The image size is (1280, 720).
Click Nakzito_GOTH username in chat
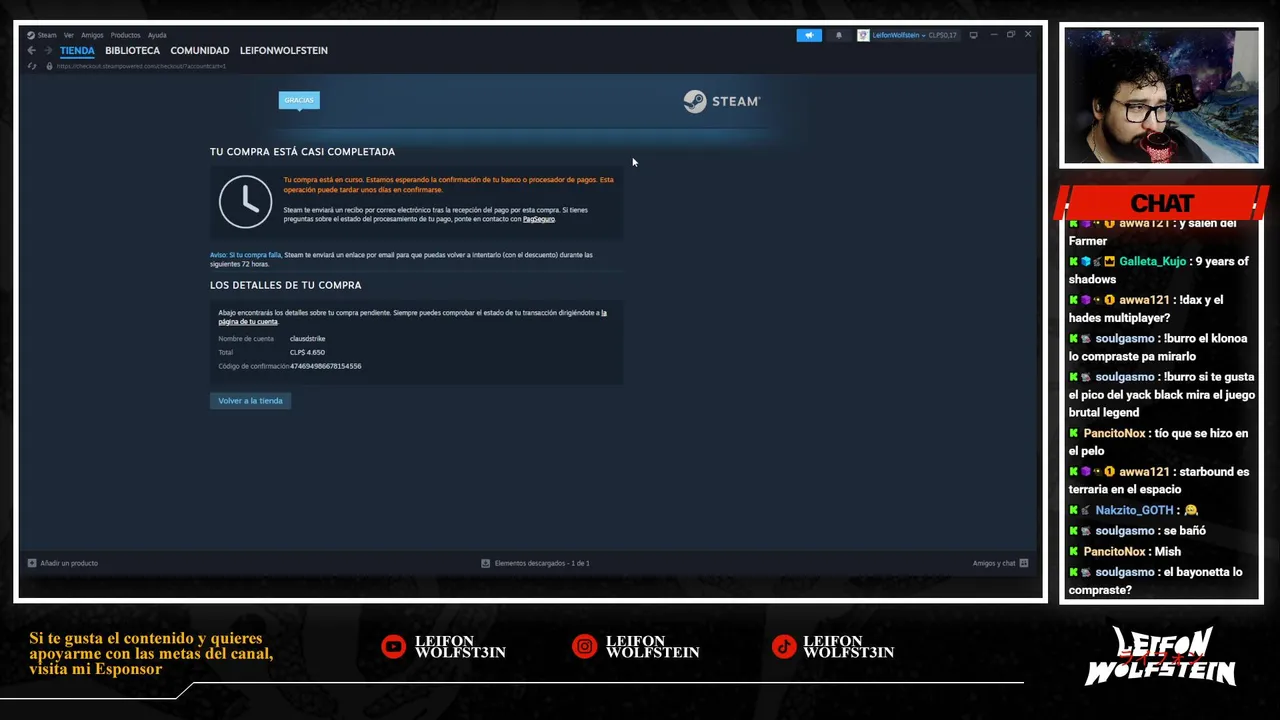[x=1134, y=510]
